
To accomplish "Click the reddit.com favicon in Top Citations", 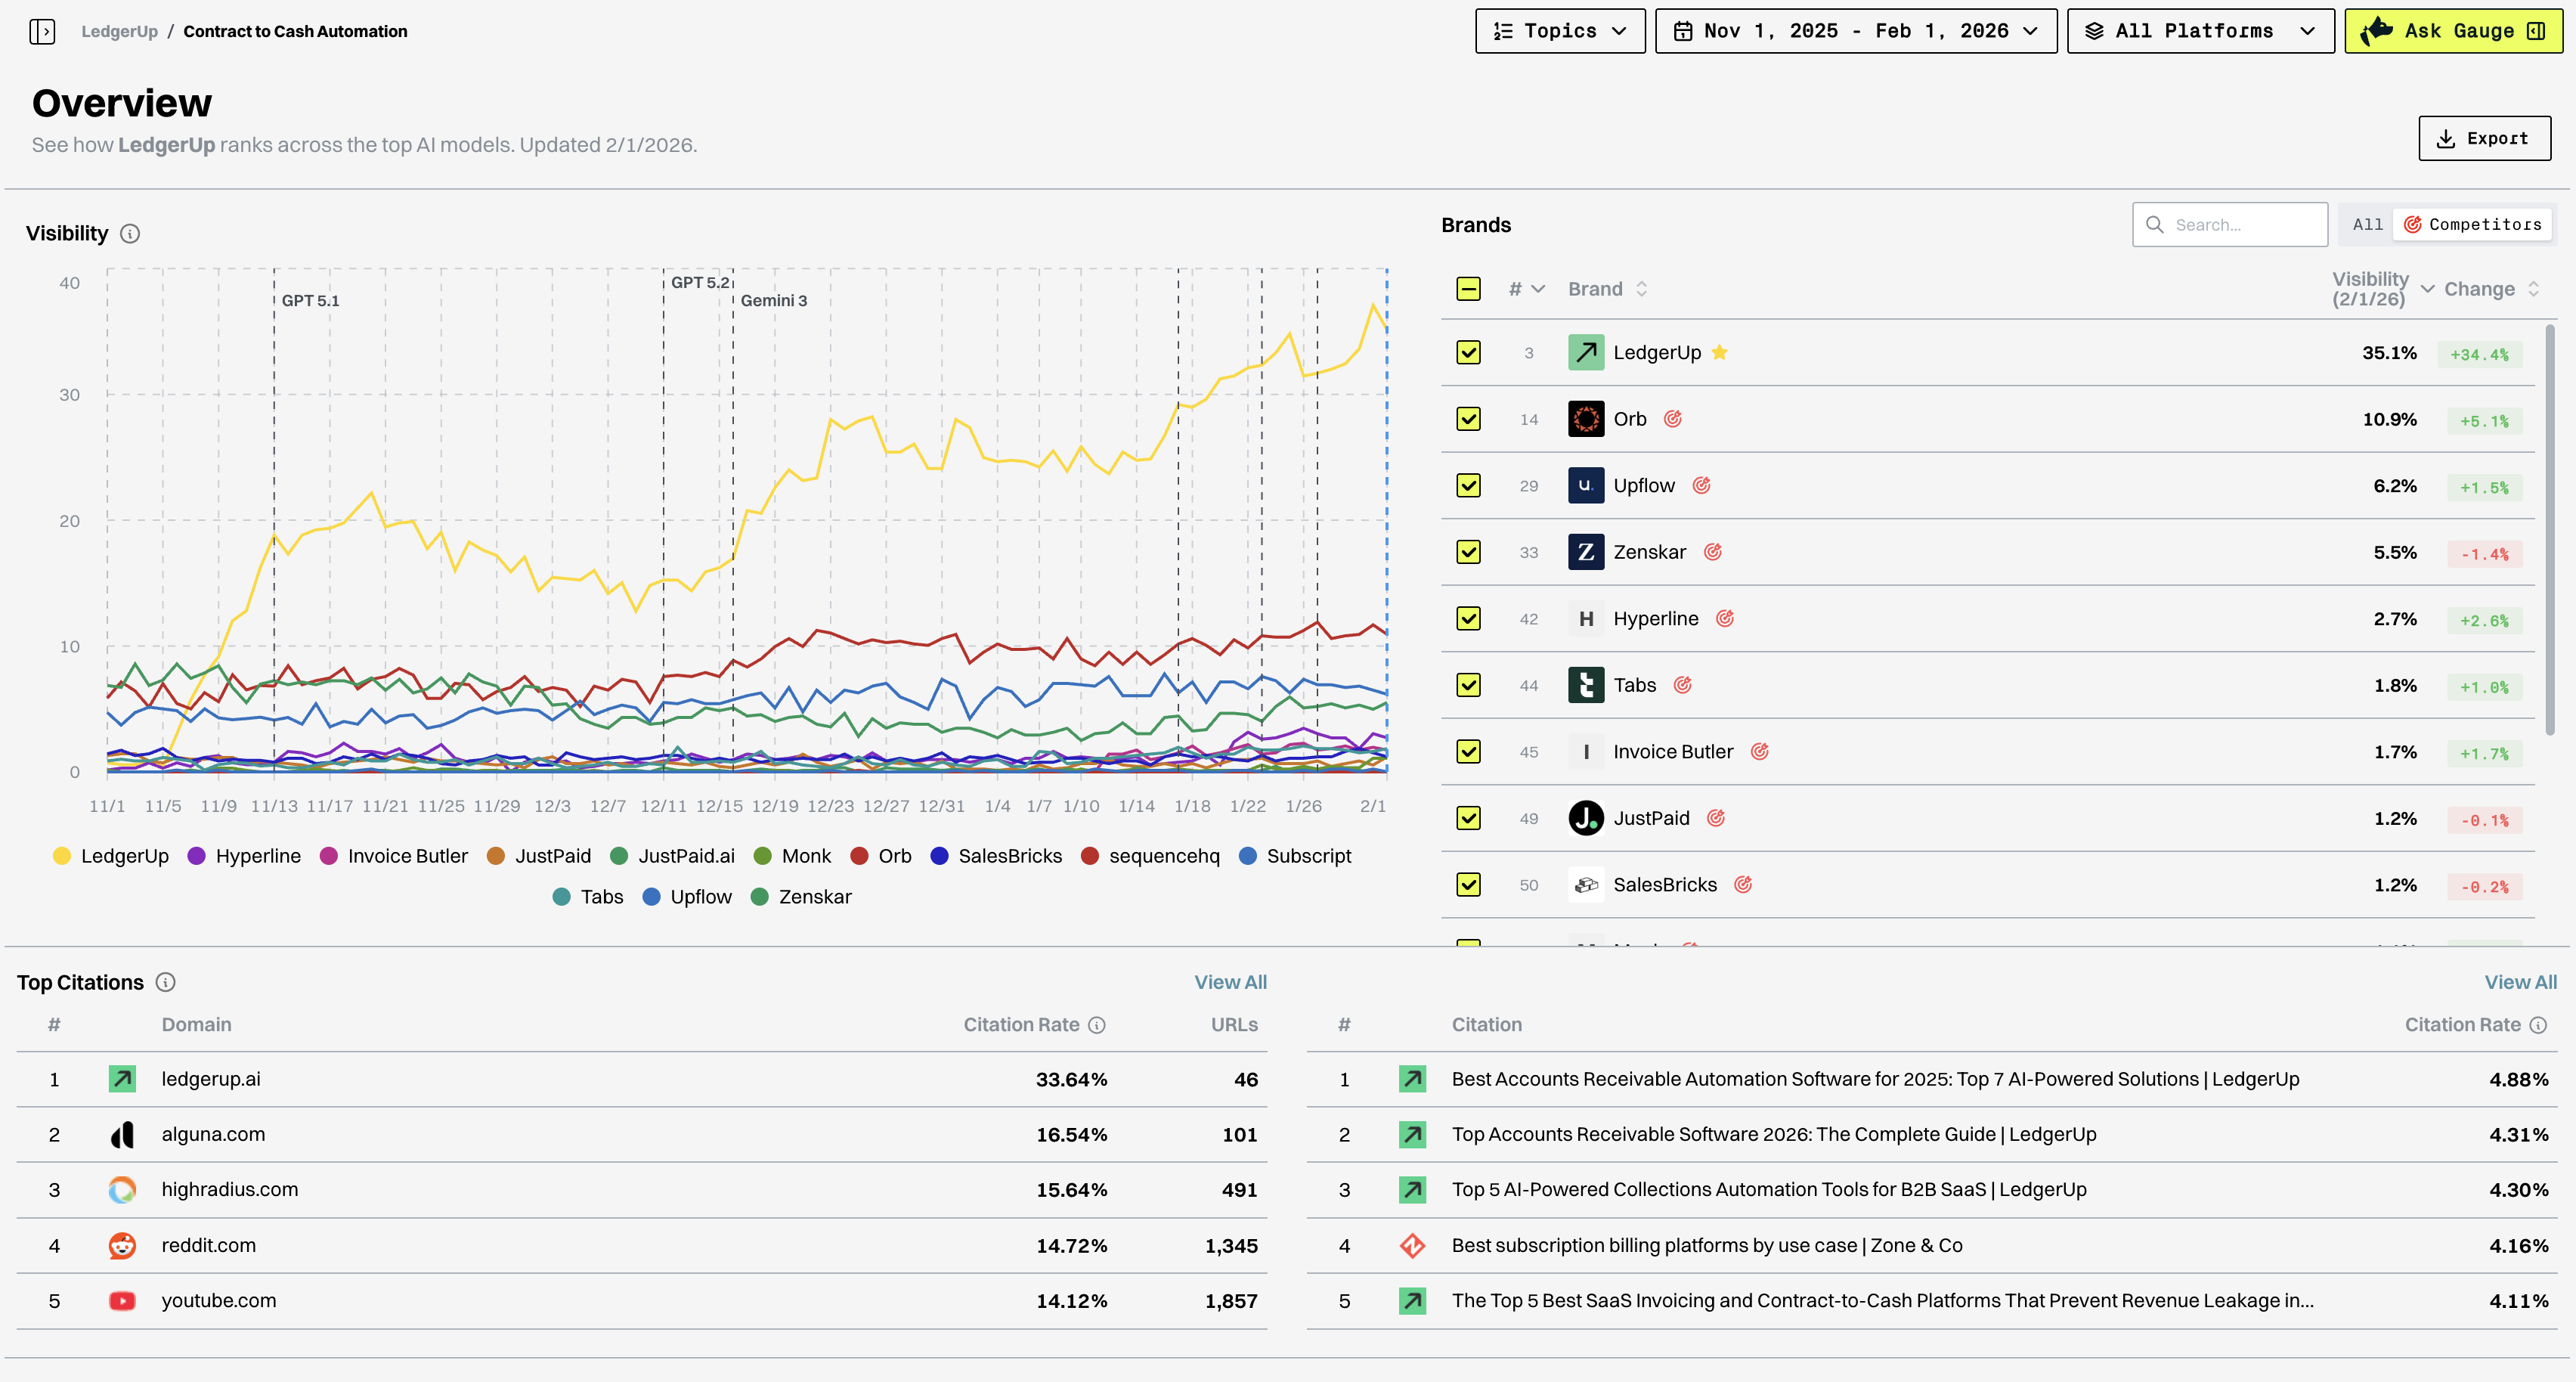I will click(122, 1245).
